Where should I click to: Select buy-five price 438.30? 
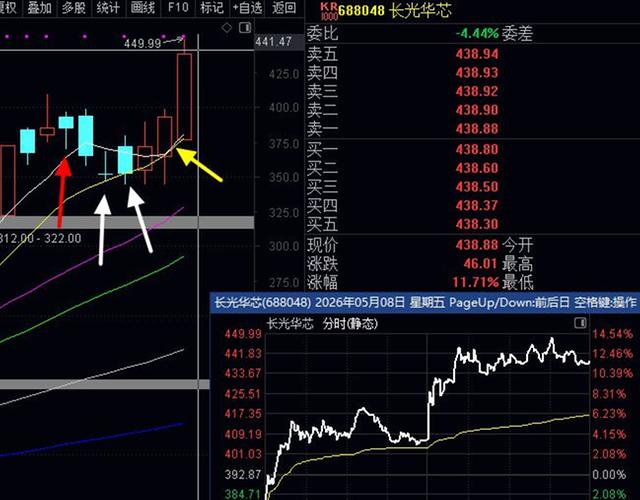click(x=477, y=224)
